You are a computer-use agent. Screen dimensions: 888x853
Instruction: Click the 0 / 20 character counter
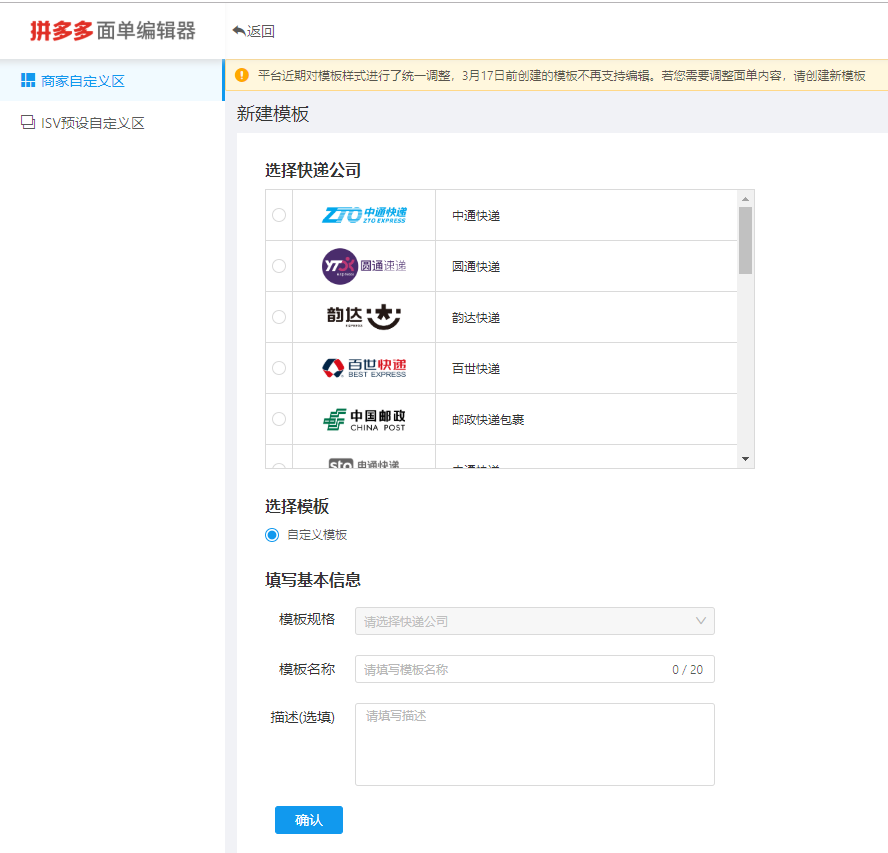[x=688, y=669]
